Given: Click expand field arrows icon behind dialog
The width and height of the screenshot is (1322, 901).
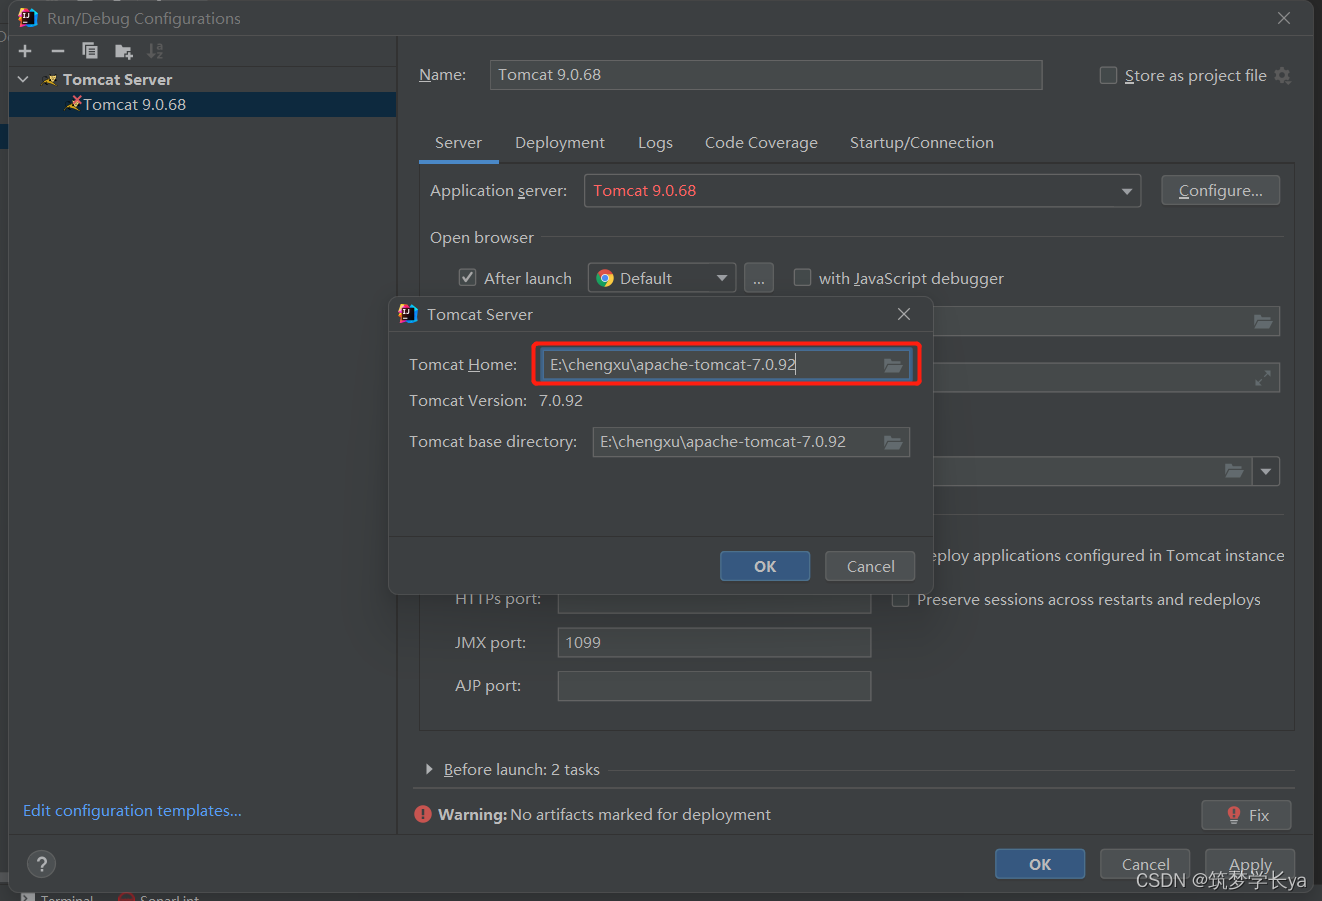Looking at the screenshot, I should pos(1263,378).
